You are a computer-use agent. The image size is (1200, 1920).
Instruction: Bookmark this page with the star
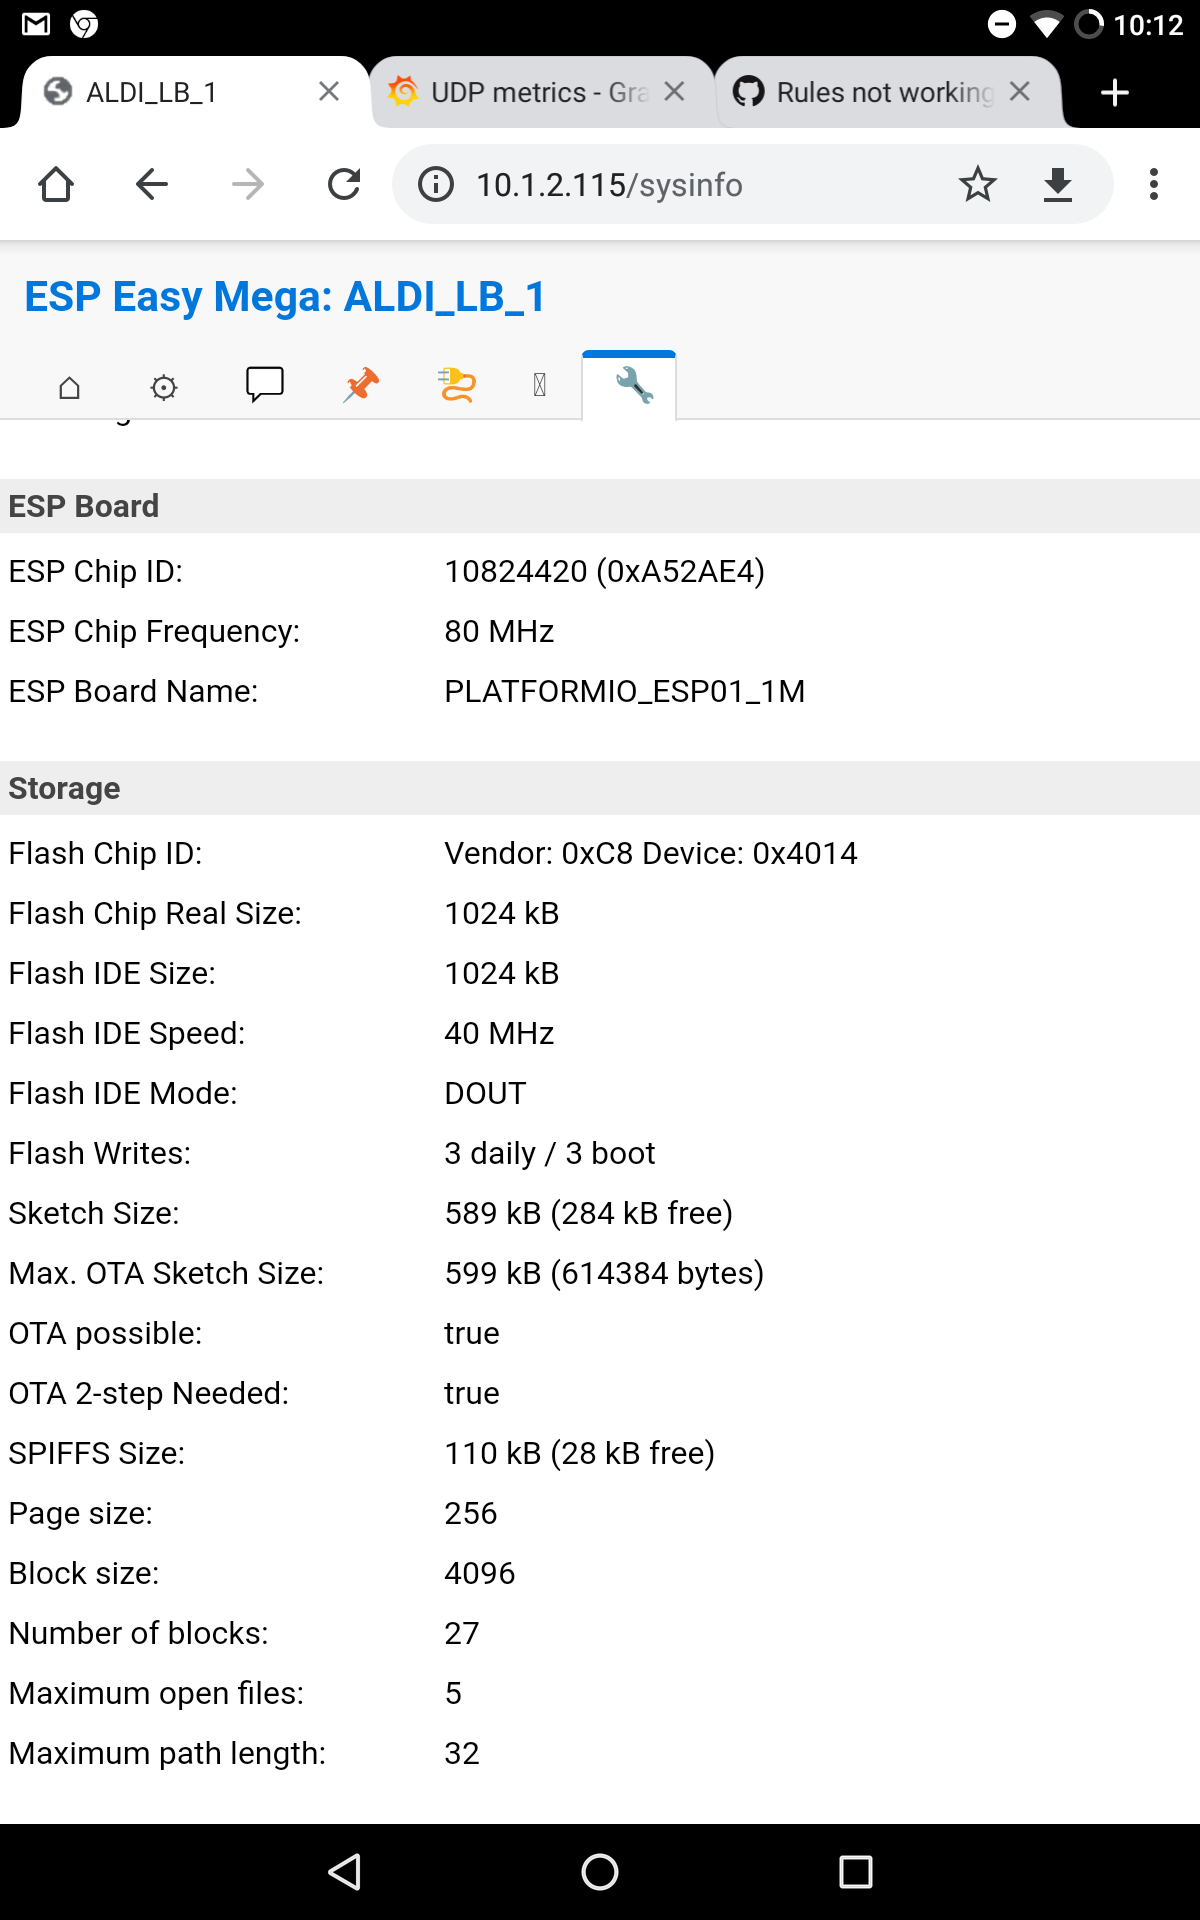tap(977, 184)
